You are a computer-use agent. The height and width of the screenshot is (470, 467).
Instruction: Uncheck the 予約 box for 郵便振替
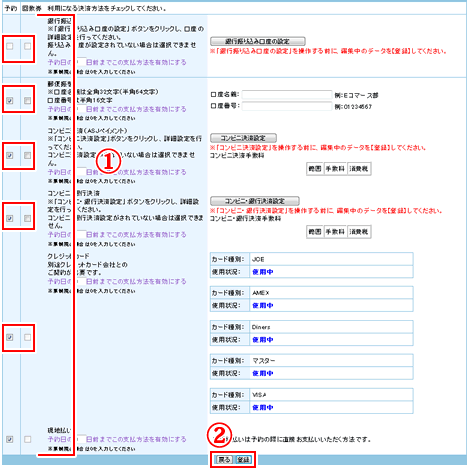pos(10,100)
